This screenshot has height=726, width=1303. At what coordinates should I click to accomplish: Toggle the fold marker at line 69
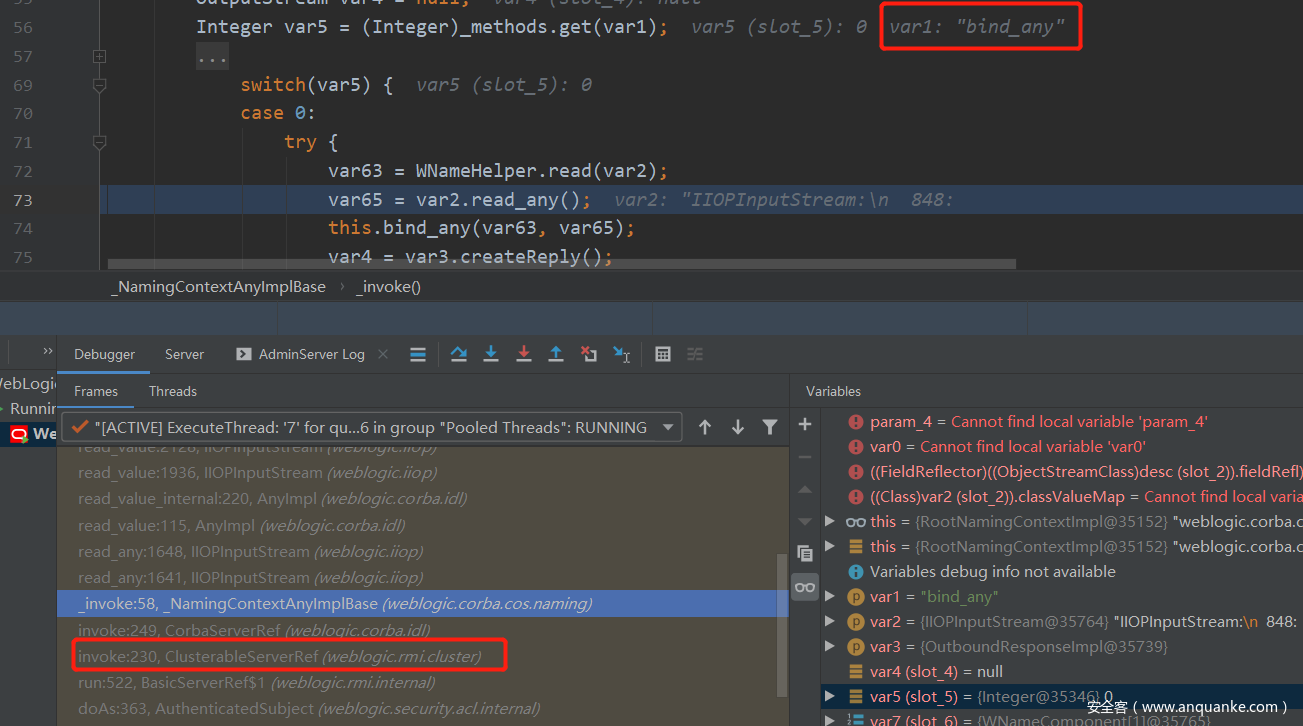[99, 86]
